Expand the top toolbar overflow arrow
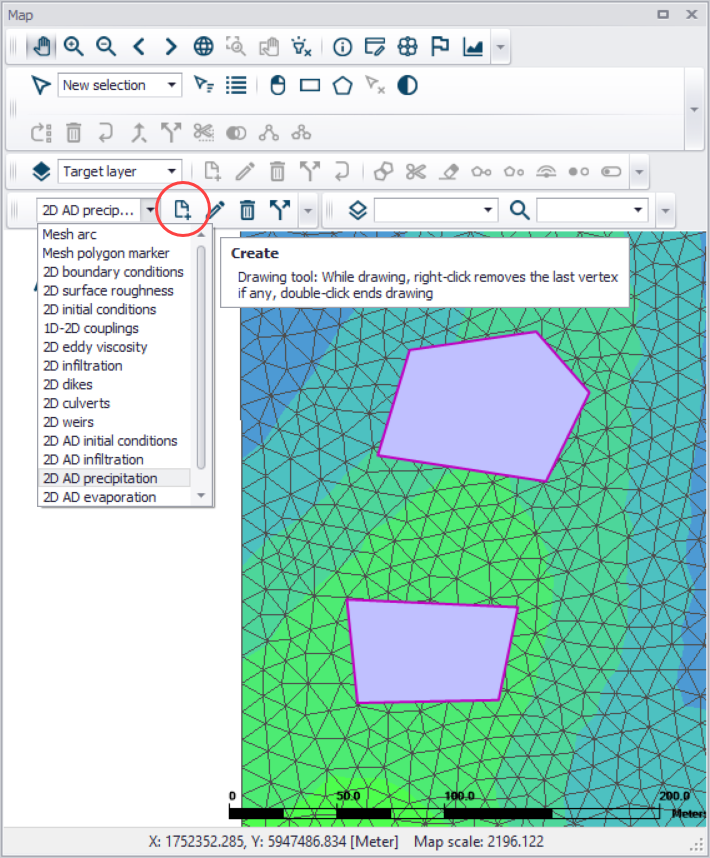This screenshot has height=858, width=710. [x=500, y=47]
